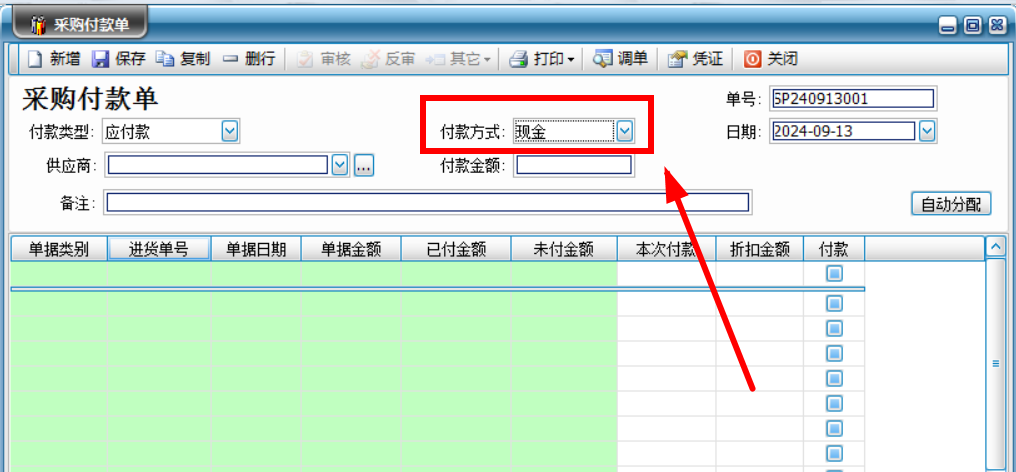Viewport: 1016px width, 472px height.
Task: Toggle the fourth row's 付款 checkbox
Action: click(834, 353)
